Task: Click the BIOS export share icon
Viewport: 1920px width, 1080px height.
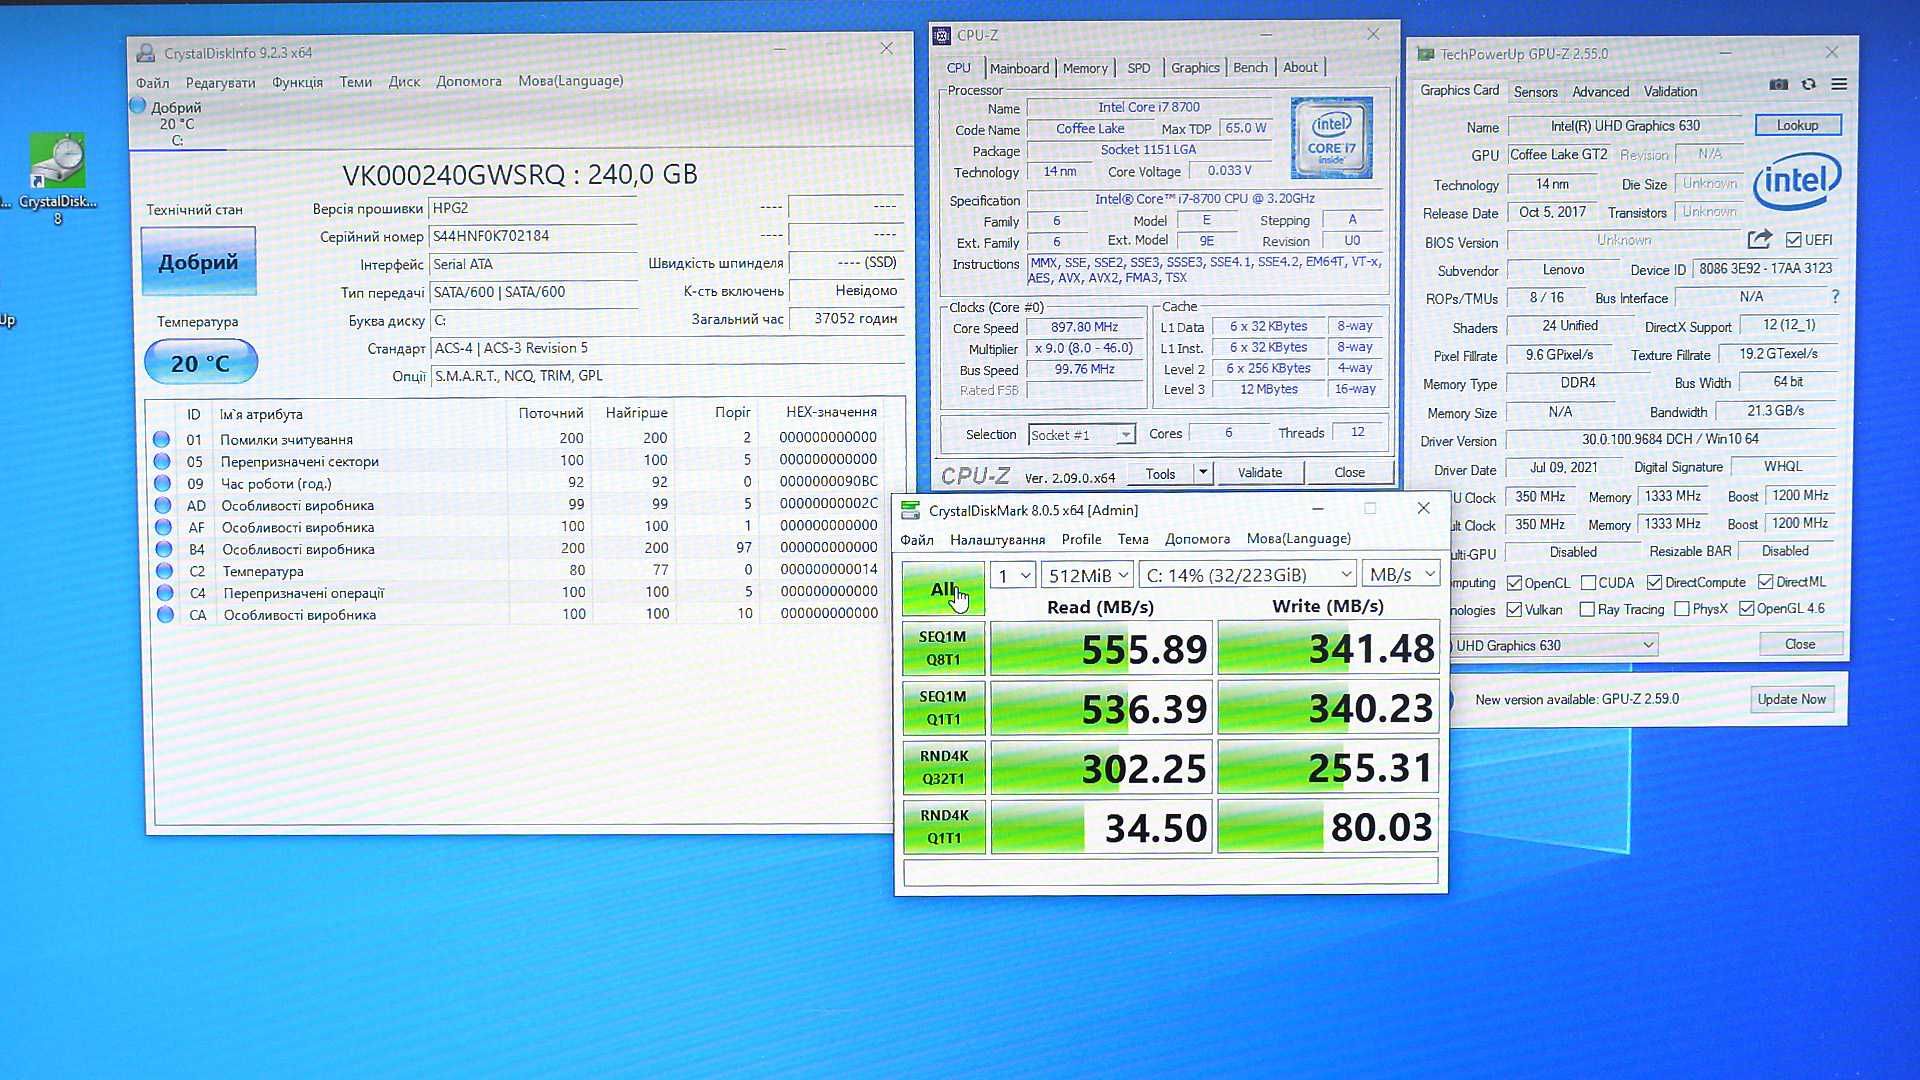Action: pos(1759,239)
